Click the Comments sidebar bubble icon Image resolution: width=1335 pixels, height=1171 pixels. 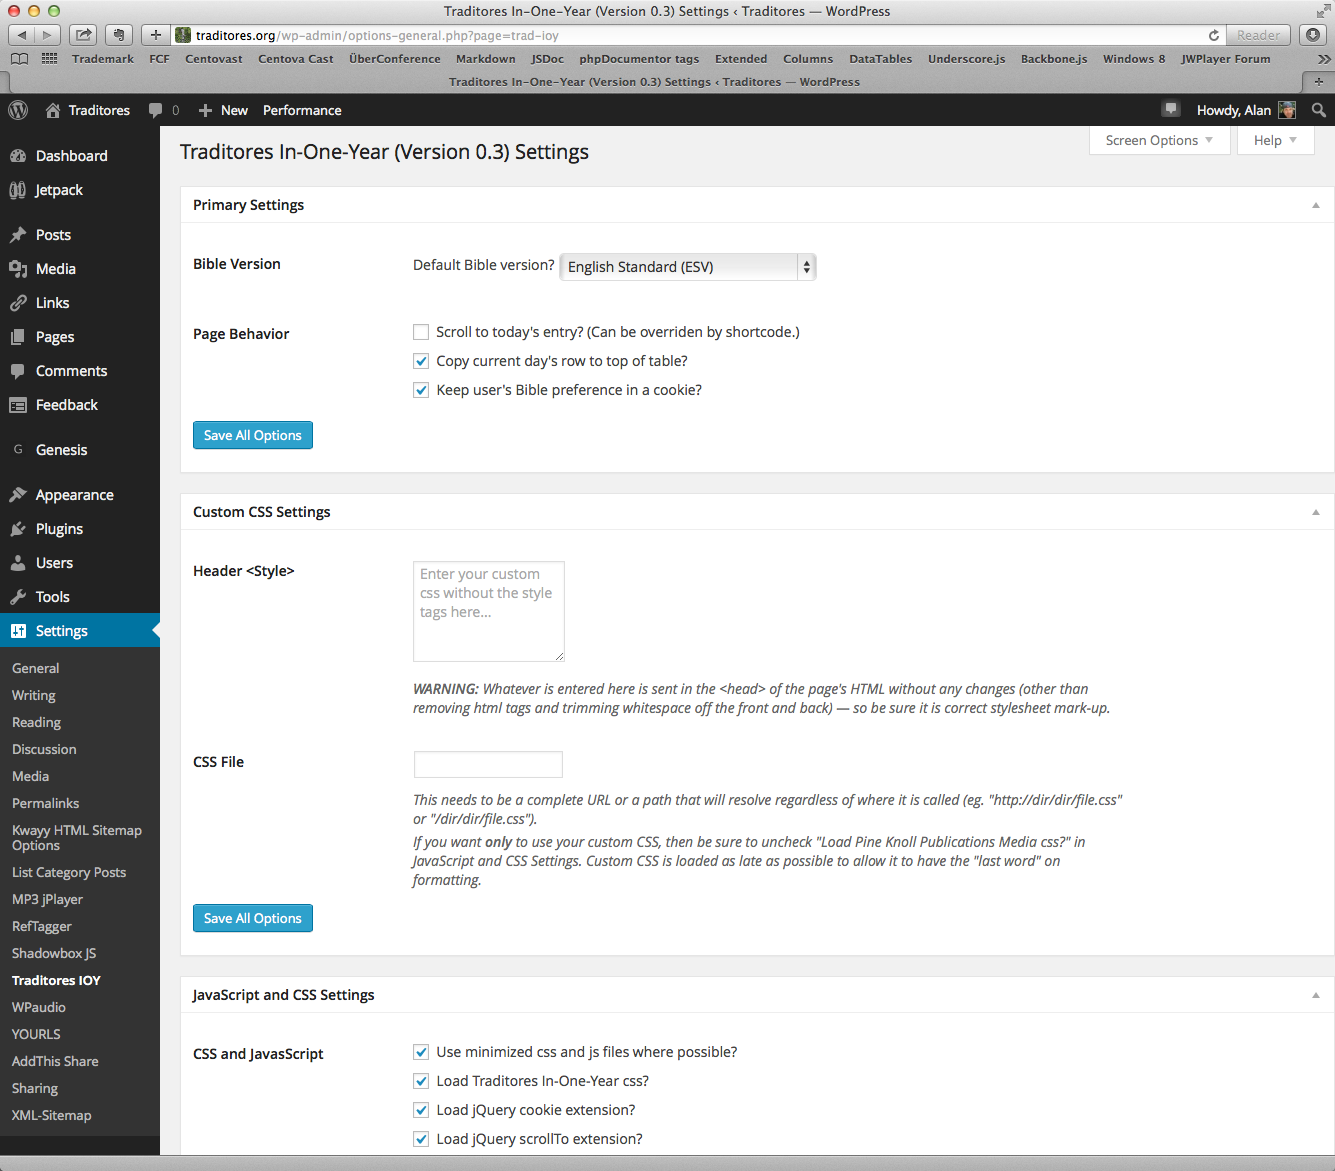pyautogui.click(x=18, y=371)
